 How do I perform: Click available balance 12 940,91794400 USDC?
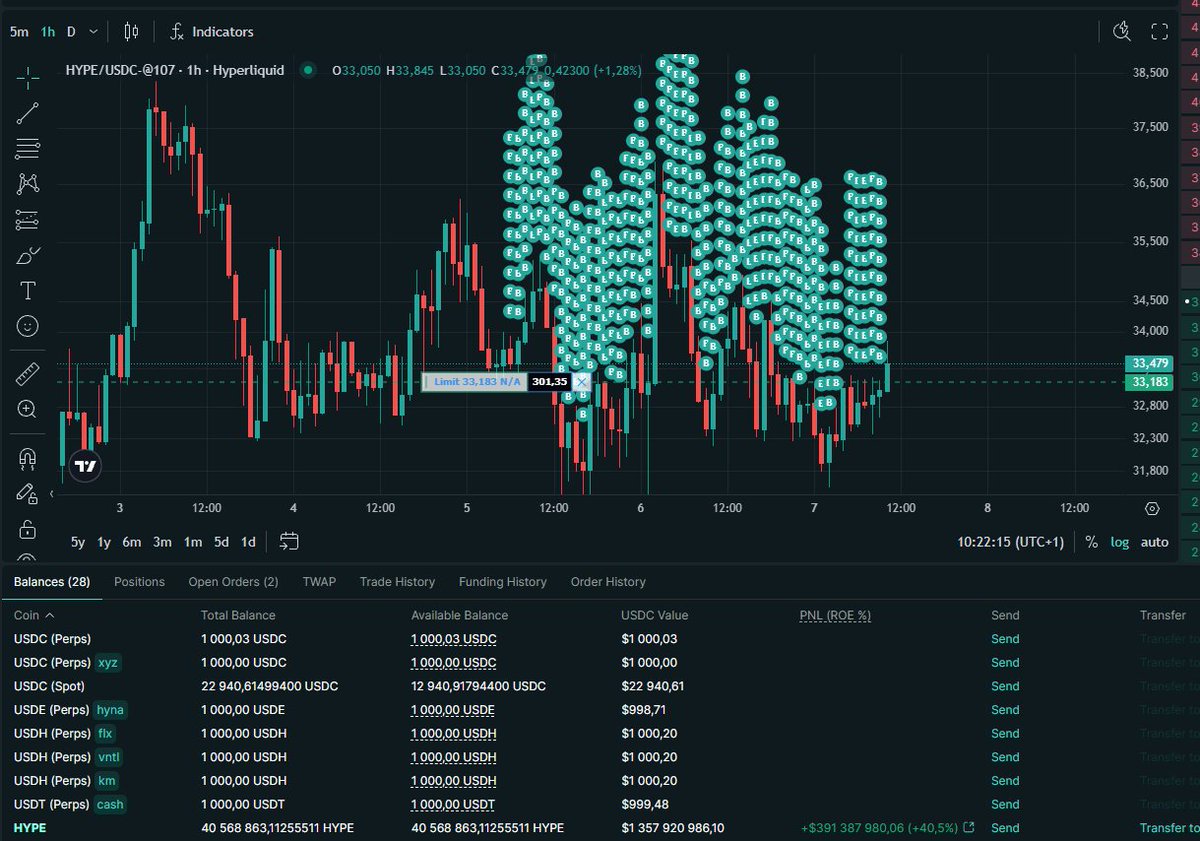(478, 686)
